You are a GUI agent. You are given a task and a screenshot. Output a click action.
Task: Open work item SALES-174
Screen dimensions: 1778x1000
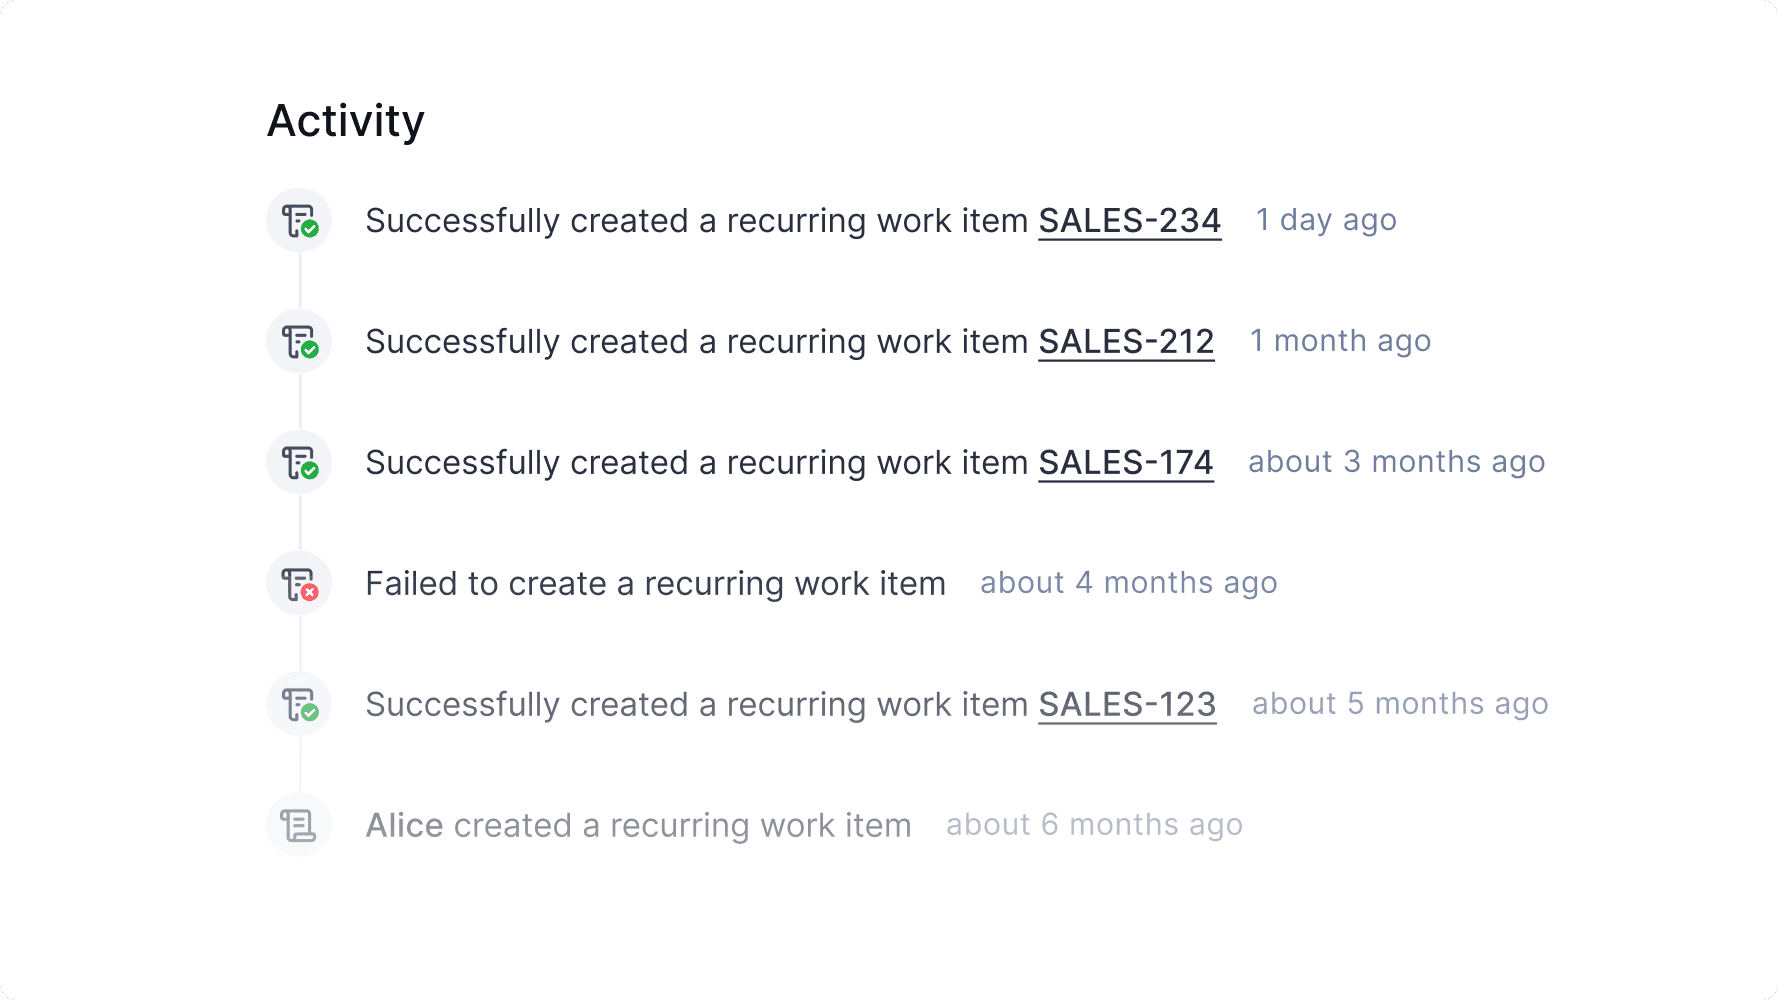point(1125,462)
